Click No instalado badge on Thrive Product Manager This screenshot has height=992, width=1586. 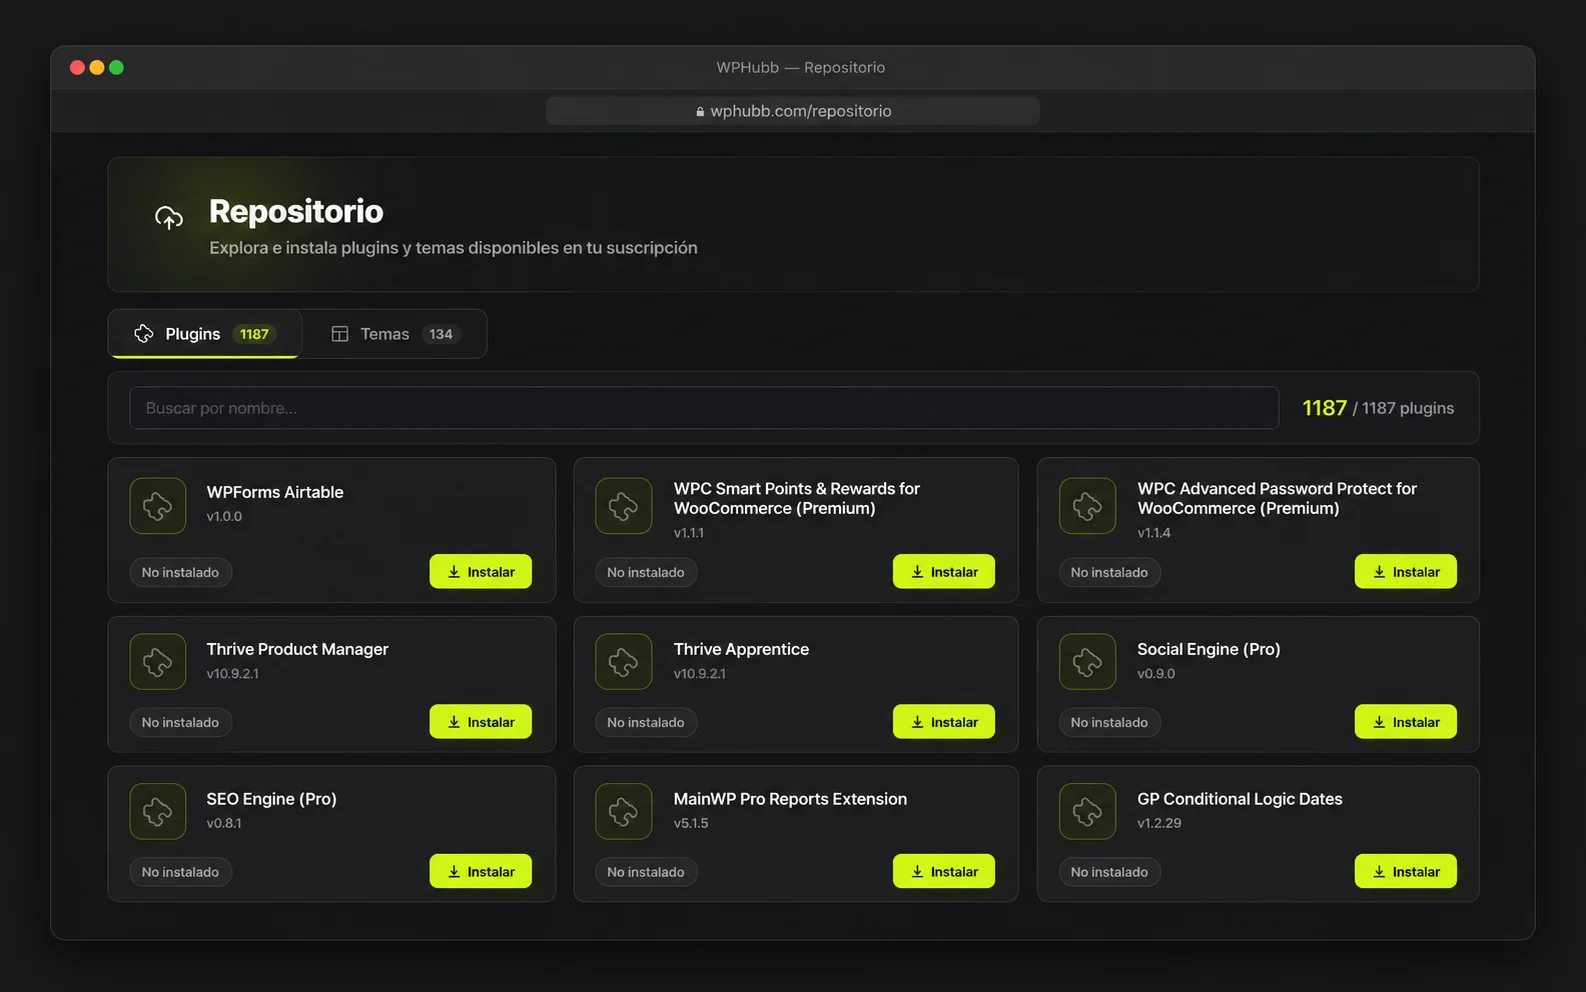click(x=180, y=722)
